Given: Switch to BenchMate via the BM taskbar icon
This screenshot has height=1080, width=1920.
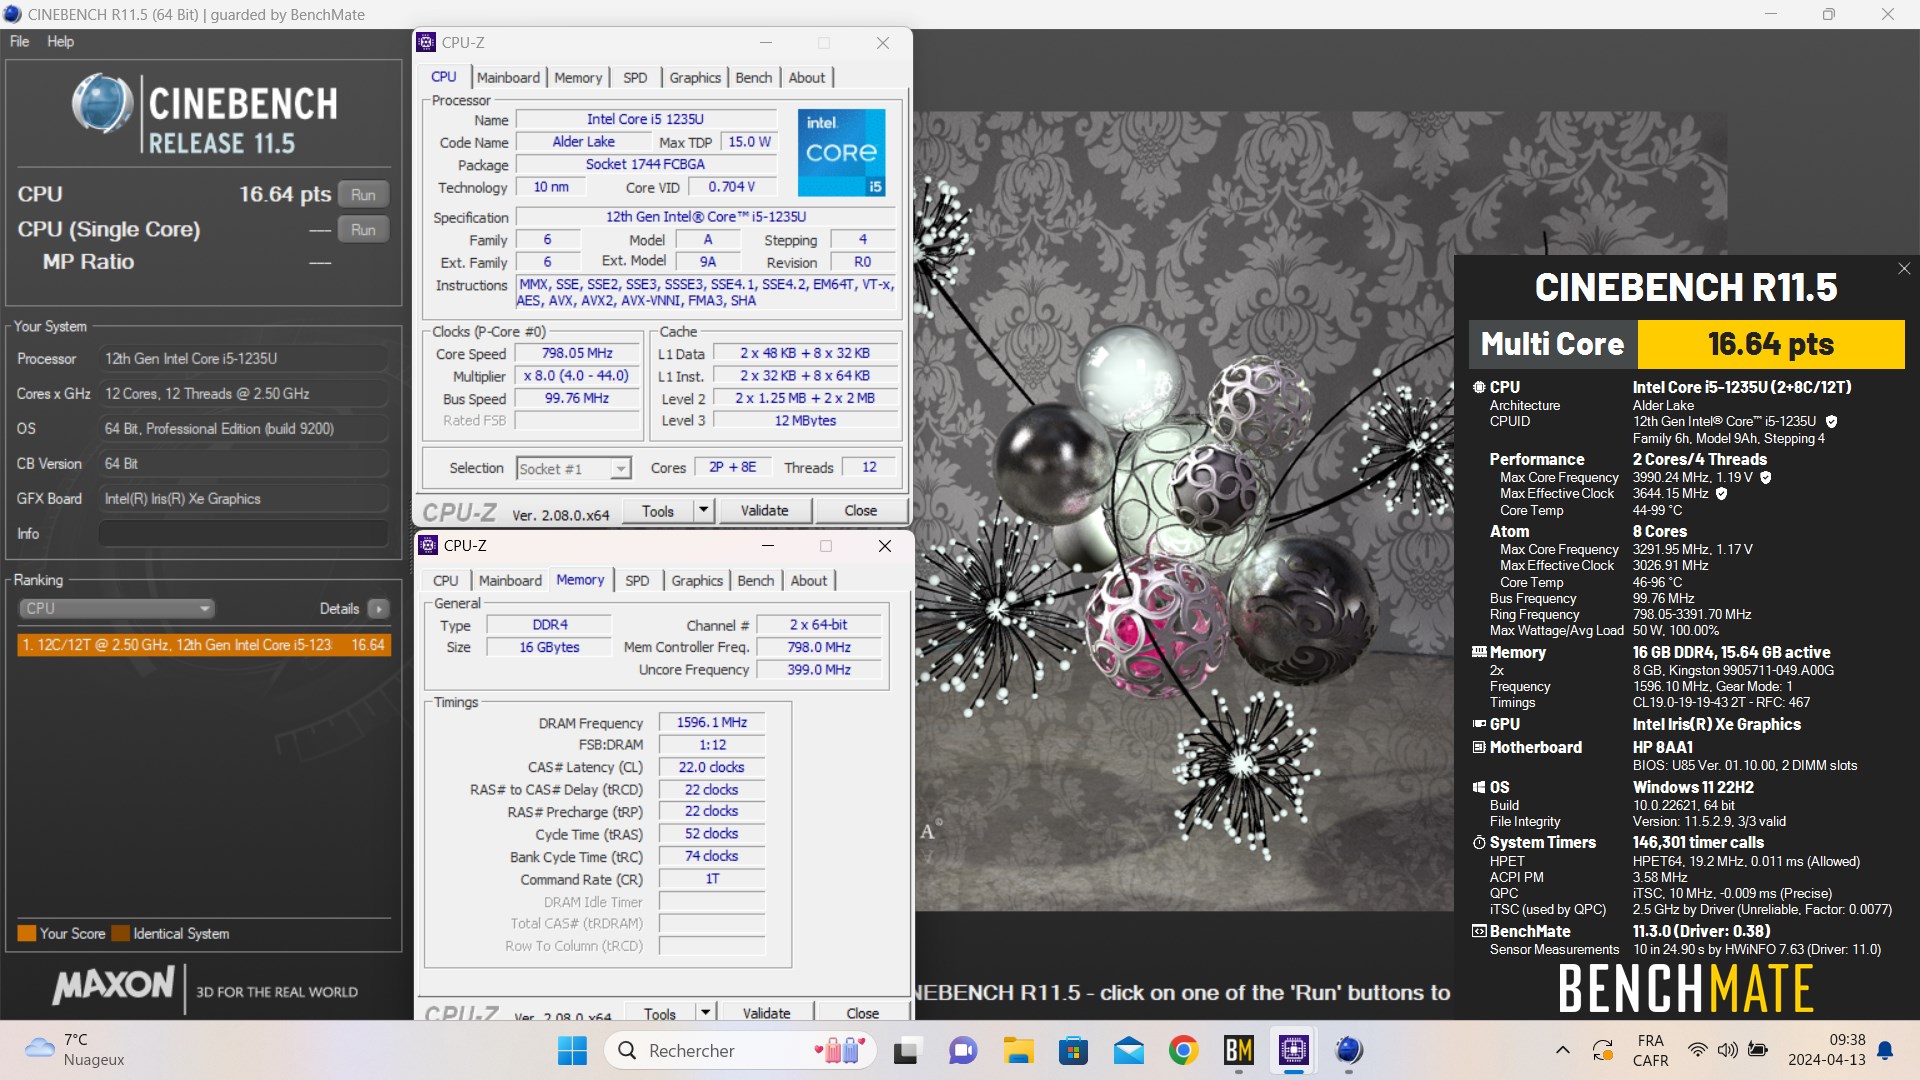Looking at the screenshot, I should pos(1239,1050).
